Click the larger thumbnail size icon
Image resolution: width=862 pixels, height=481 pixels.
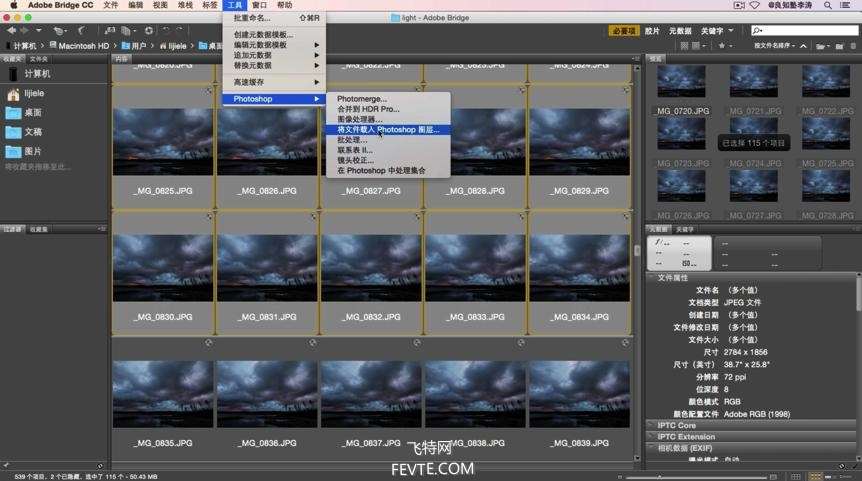[773, 477]
